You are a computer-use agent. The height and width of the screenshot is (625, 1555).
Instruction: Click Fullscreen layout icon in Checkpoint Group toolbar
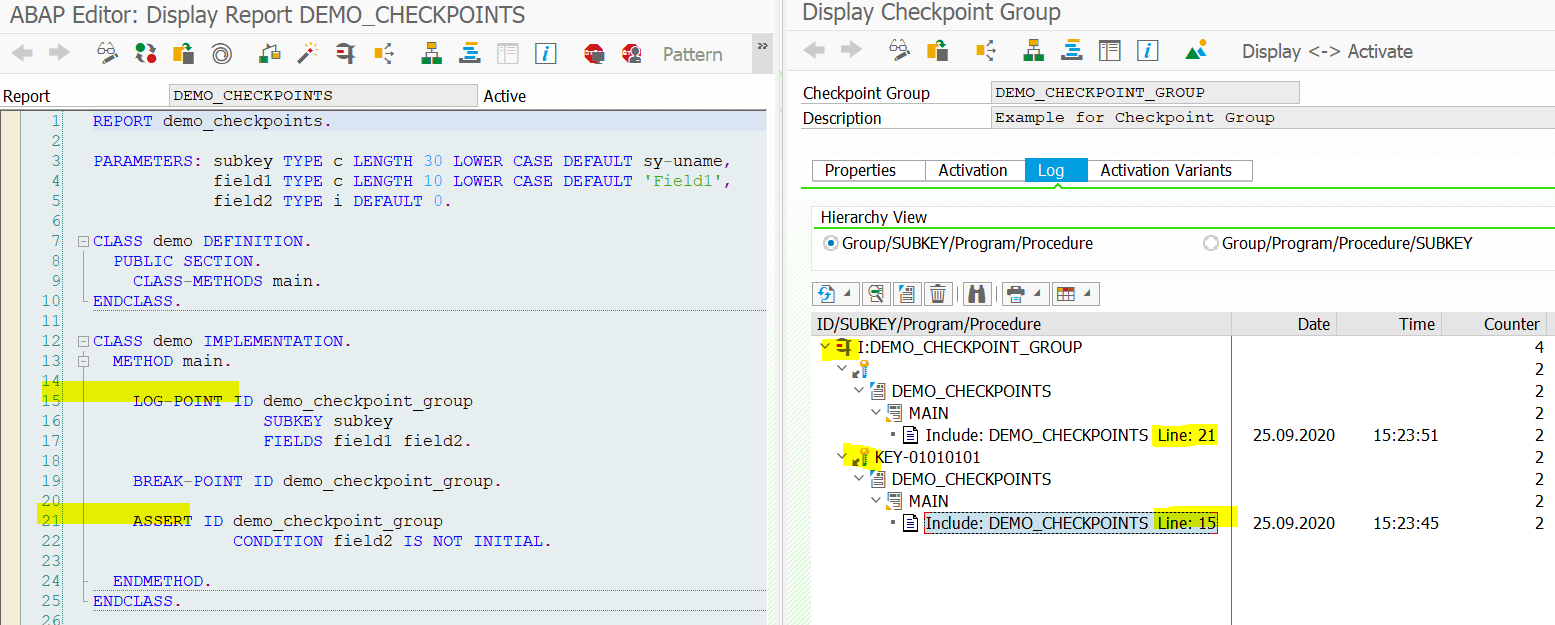click(1109, 50)
